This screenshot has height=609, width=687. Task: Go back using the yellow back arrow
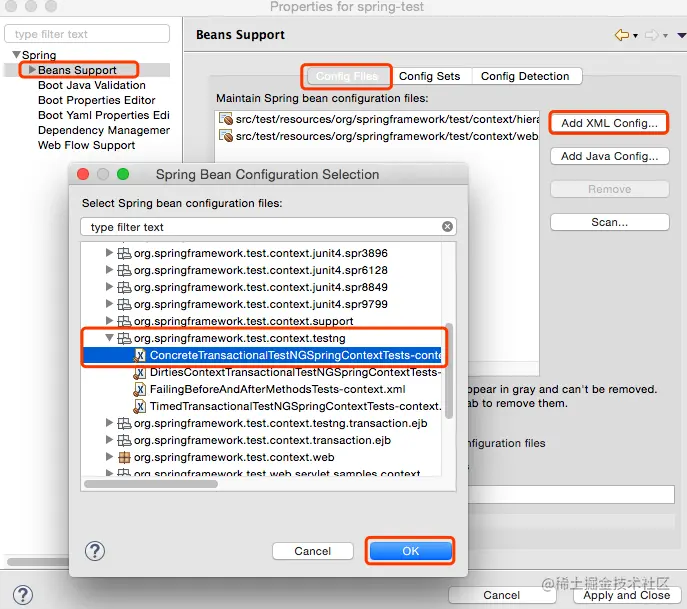(622, 35)
